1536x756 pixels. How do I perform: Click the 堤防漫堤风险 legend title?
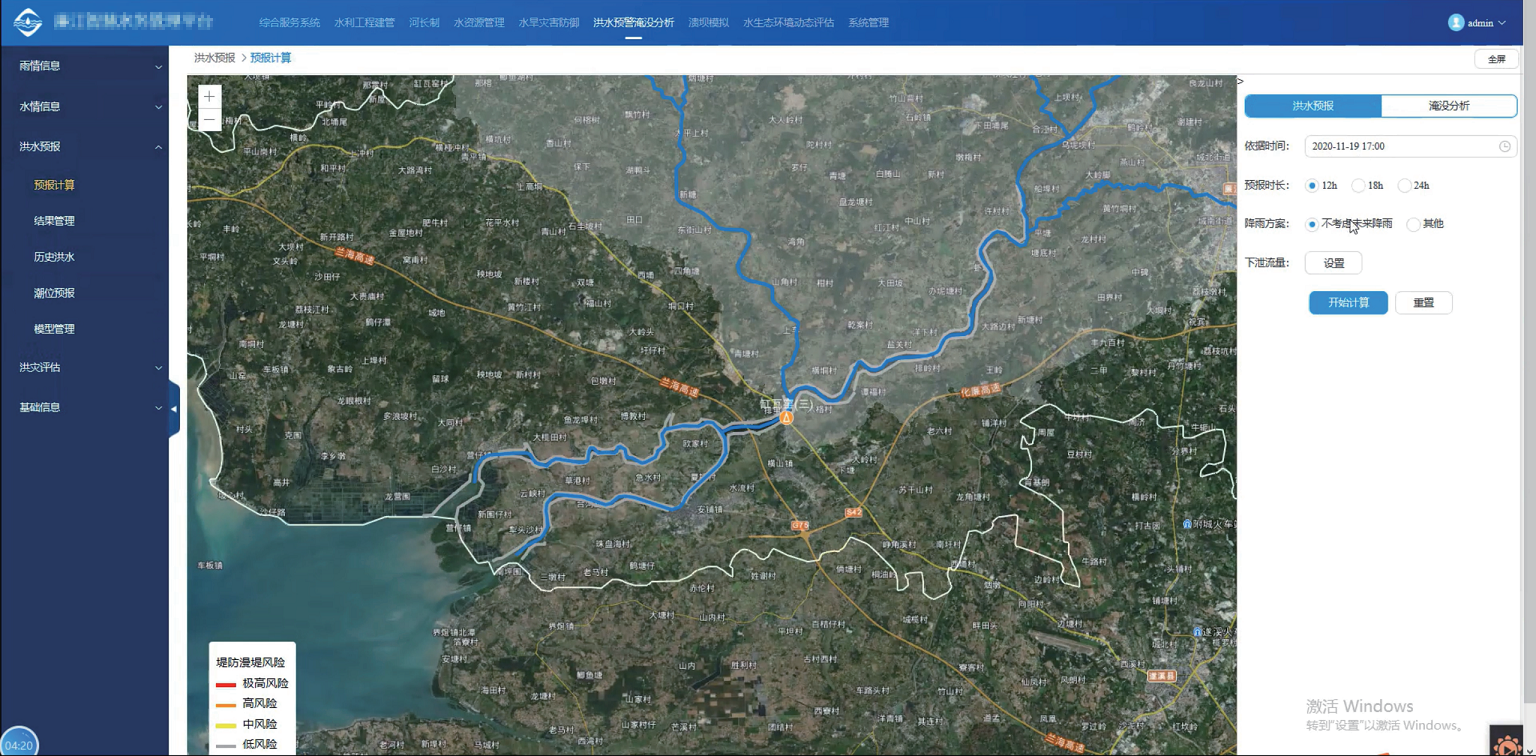coord(251,663)
